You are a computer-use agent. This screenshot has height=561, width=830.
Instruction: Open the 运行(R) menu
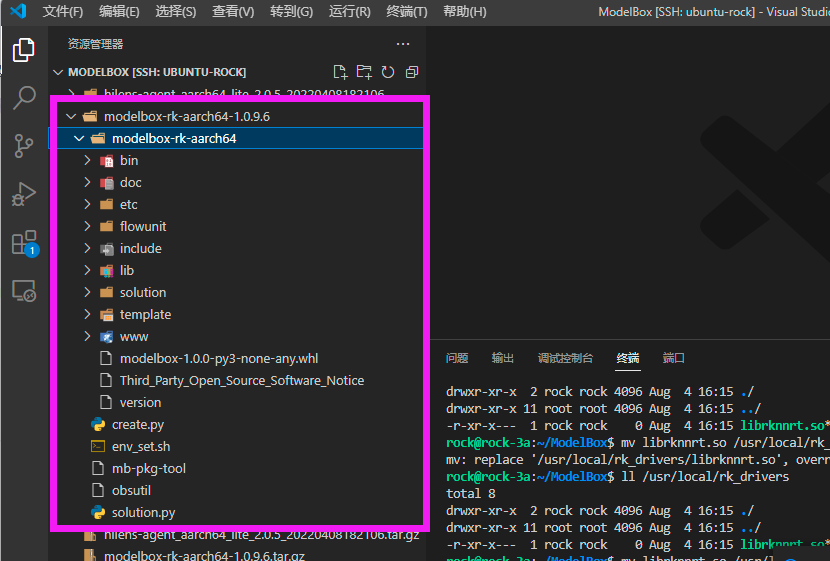tap(349, 11)
